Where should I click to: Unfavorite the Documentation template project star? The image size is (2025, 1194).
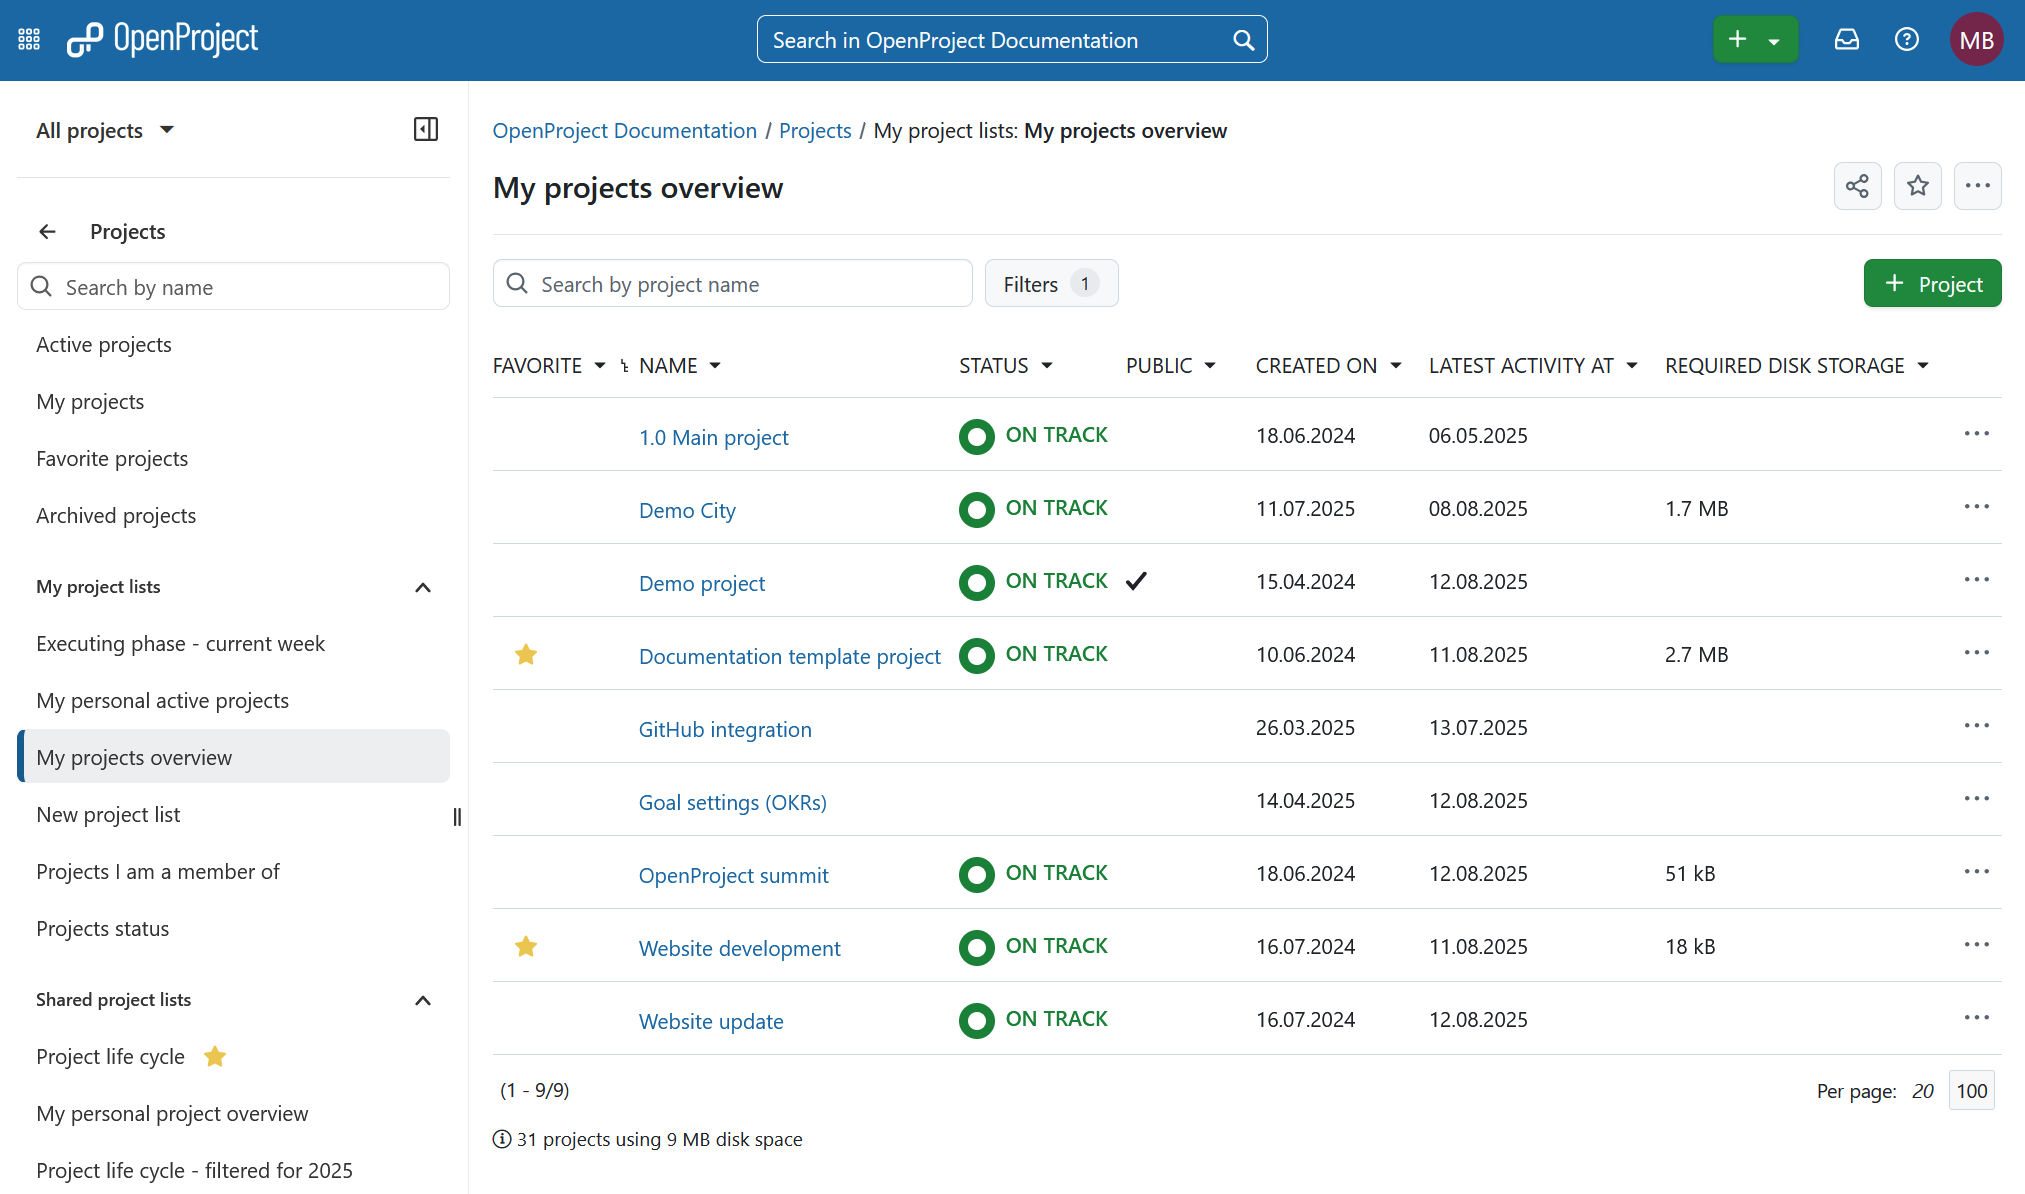[x=526, y=654]
